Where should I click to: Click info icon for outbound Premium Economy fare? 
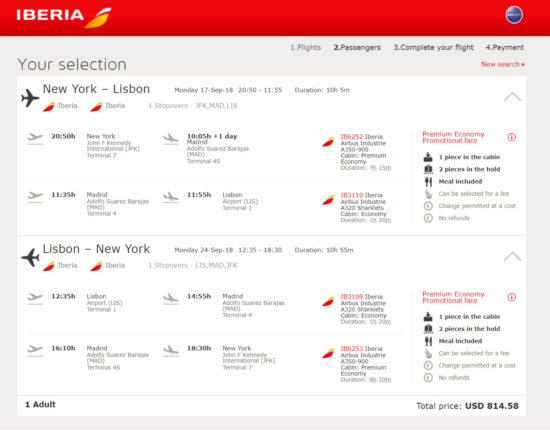pyautogui.click(x=511, y=137)
